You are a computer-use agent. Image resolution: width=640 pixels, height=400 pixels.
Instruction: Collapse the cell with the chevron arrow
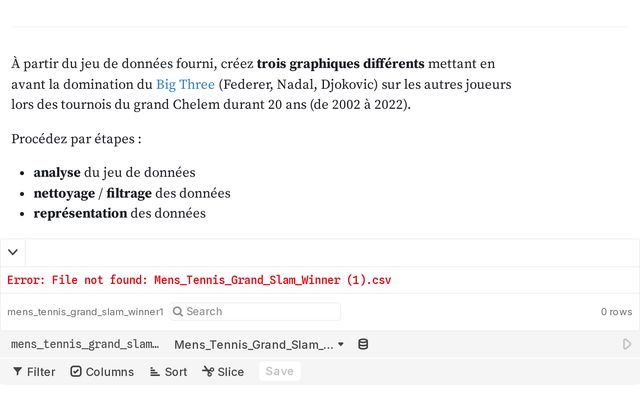[x=12, y=252]
